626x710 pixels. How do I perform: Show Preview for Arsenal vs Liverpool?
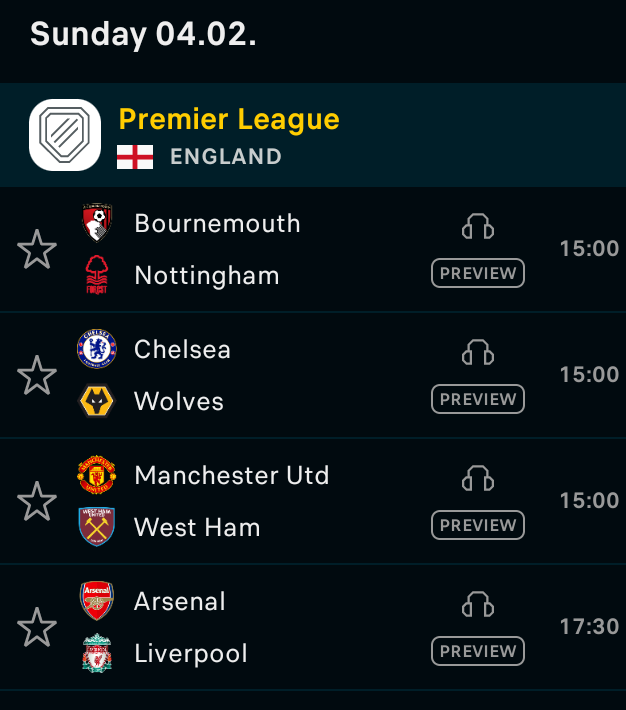(x=478, y=651)
